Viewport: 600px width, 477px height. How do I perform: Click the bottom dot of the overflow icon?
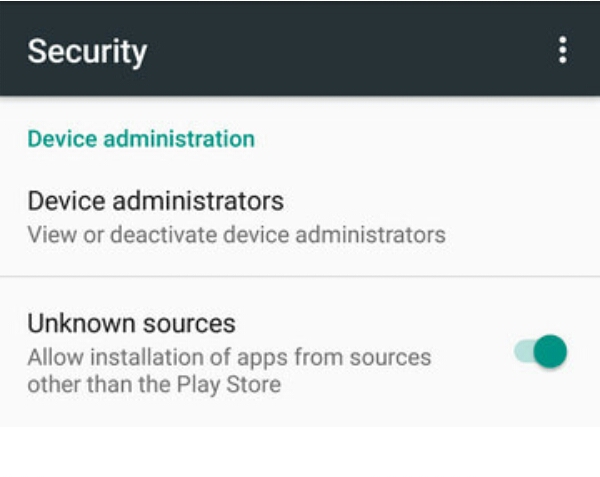563,60
